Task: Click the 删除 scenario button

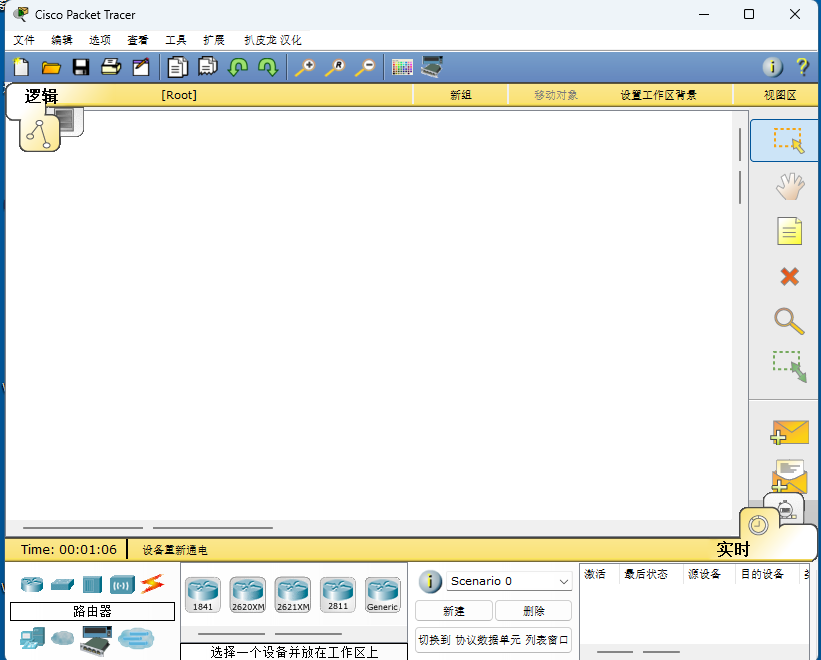Action: pyautogui.click(x=534, y=611)
